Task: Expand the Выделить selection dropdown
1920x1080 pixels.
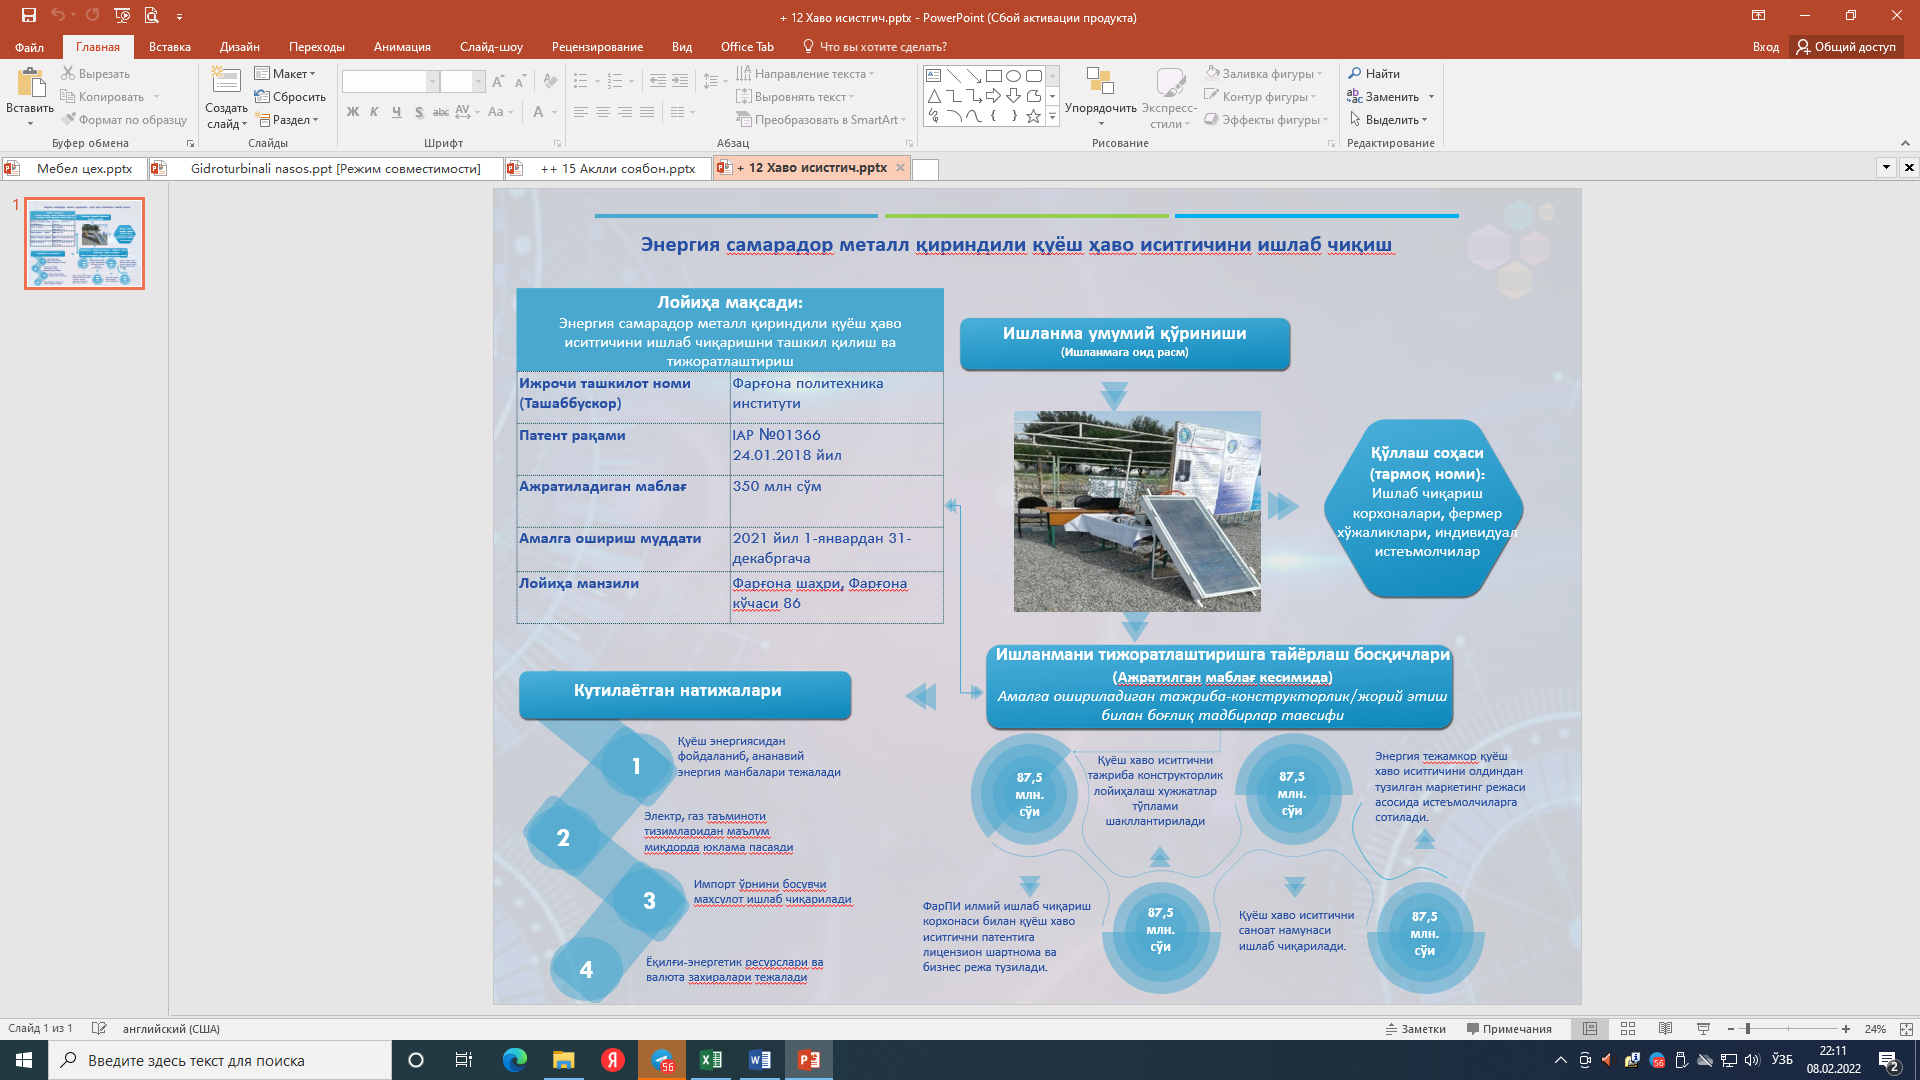Action: 1389,120
